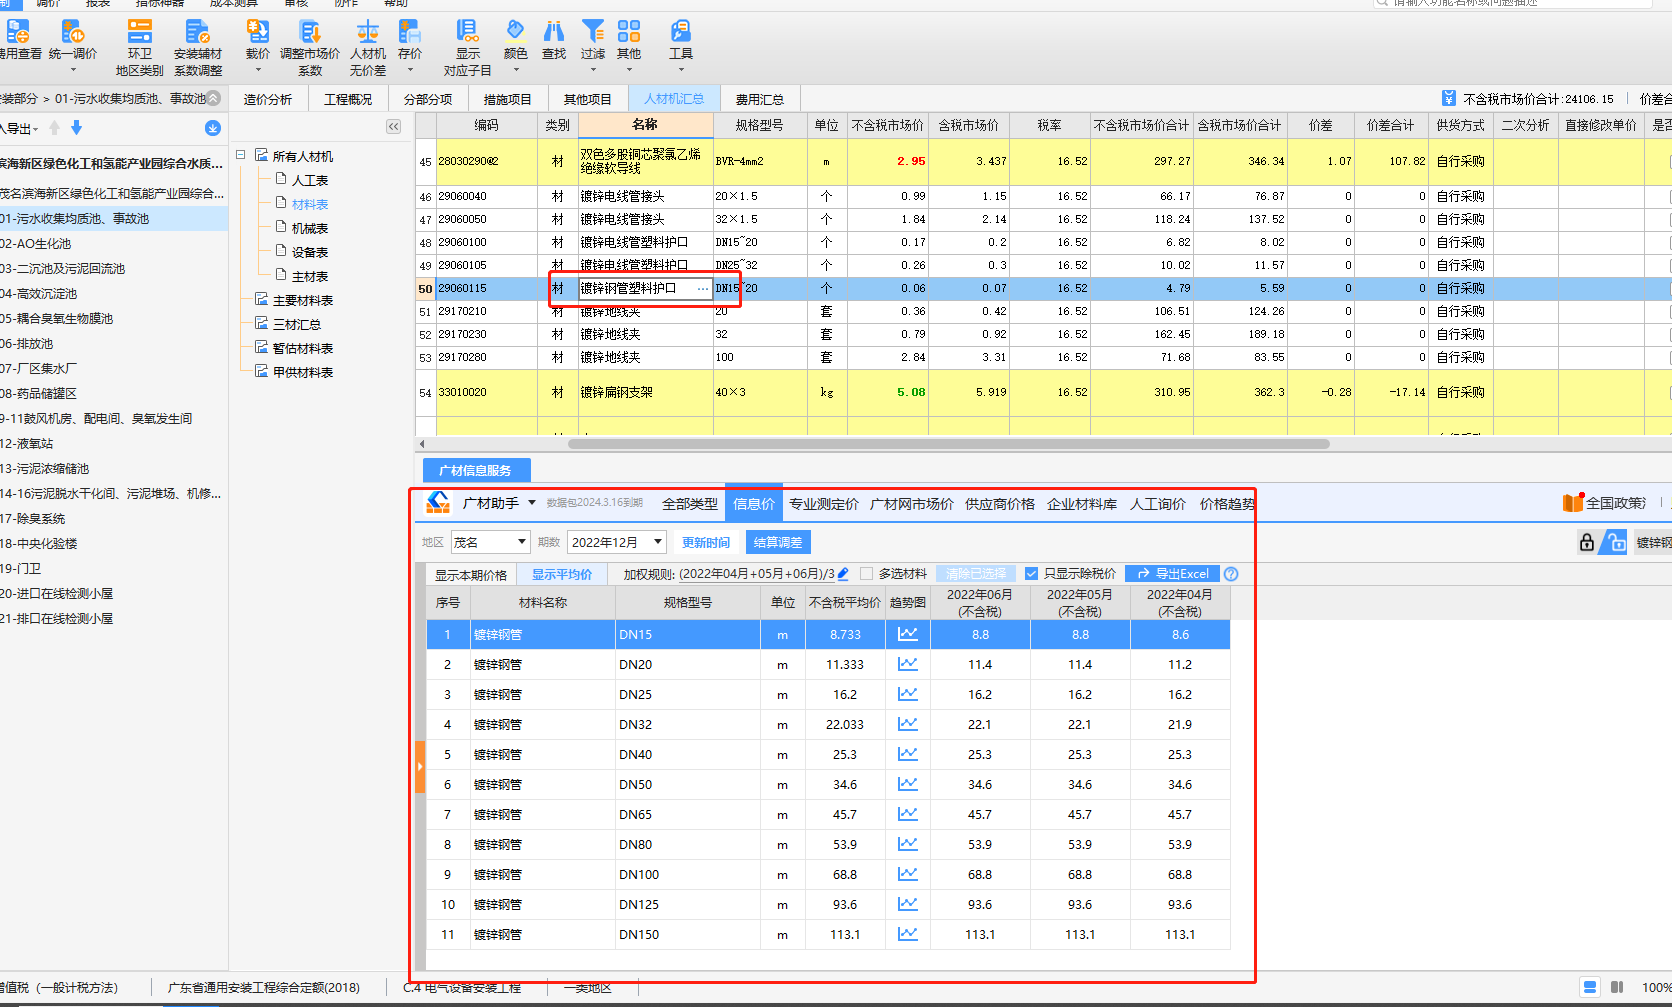
Task: Select 17-除臭系统 in project list
Action: point(33,518)
